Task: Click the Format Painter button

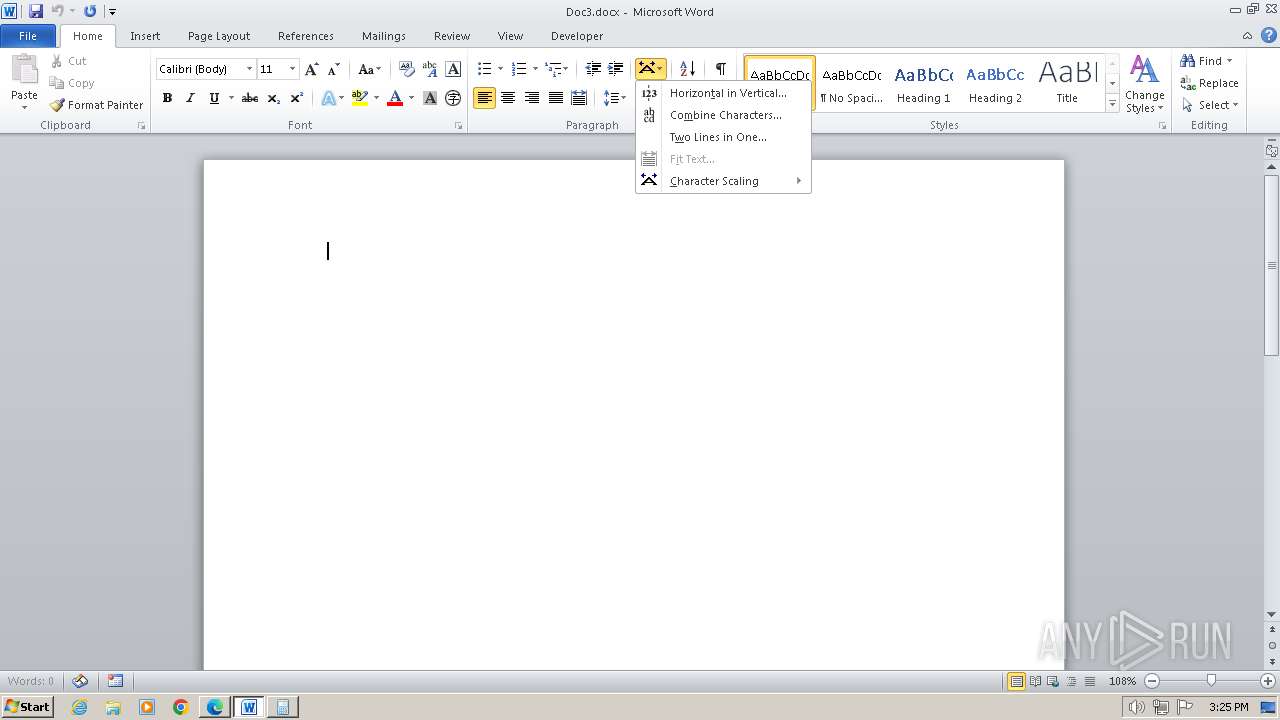Action: click(96, 105)
